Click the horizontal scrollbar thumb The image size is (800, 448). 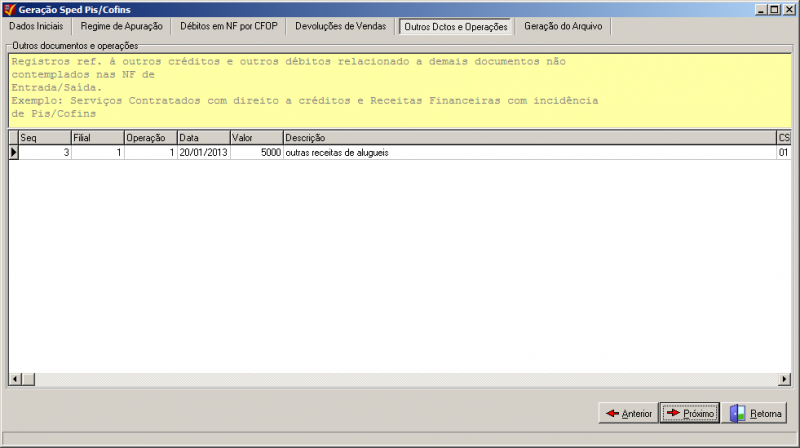click(28, 379)
